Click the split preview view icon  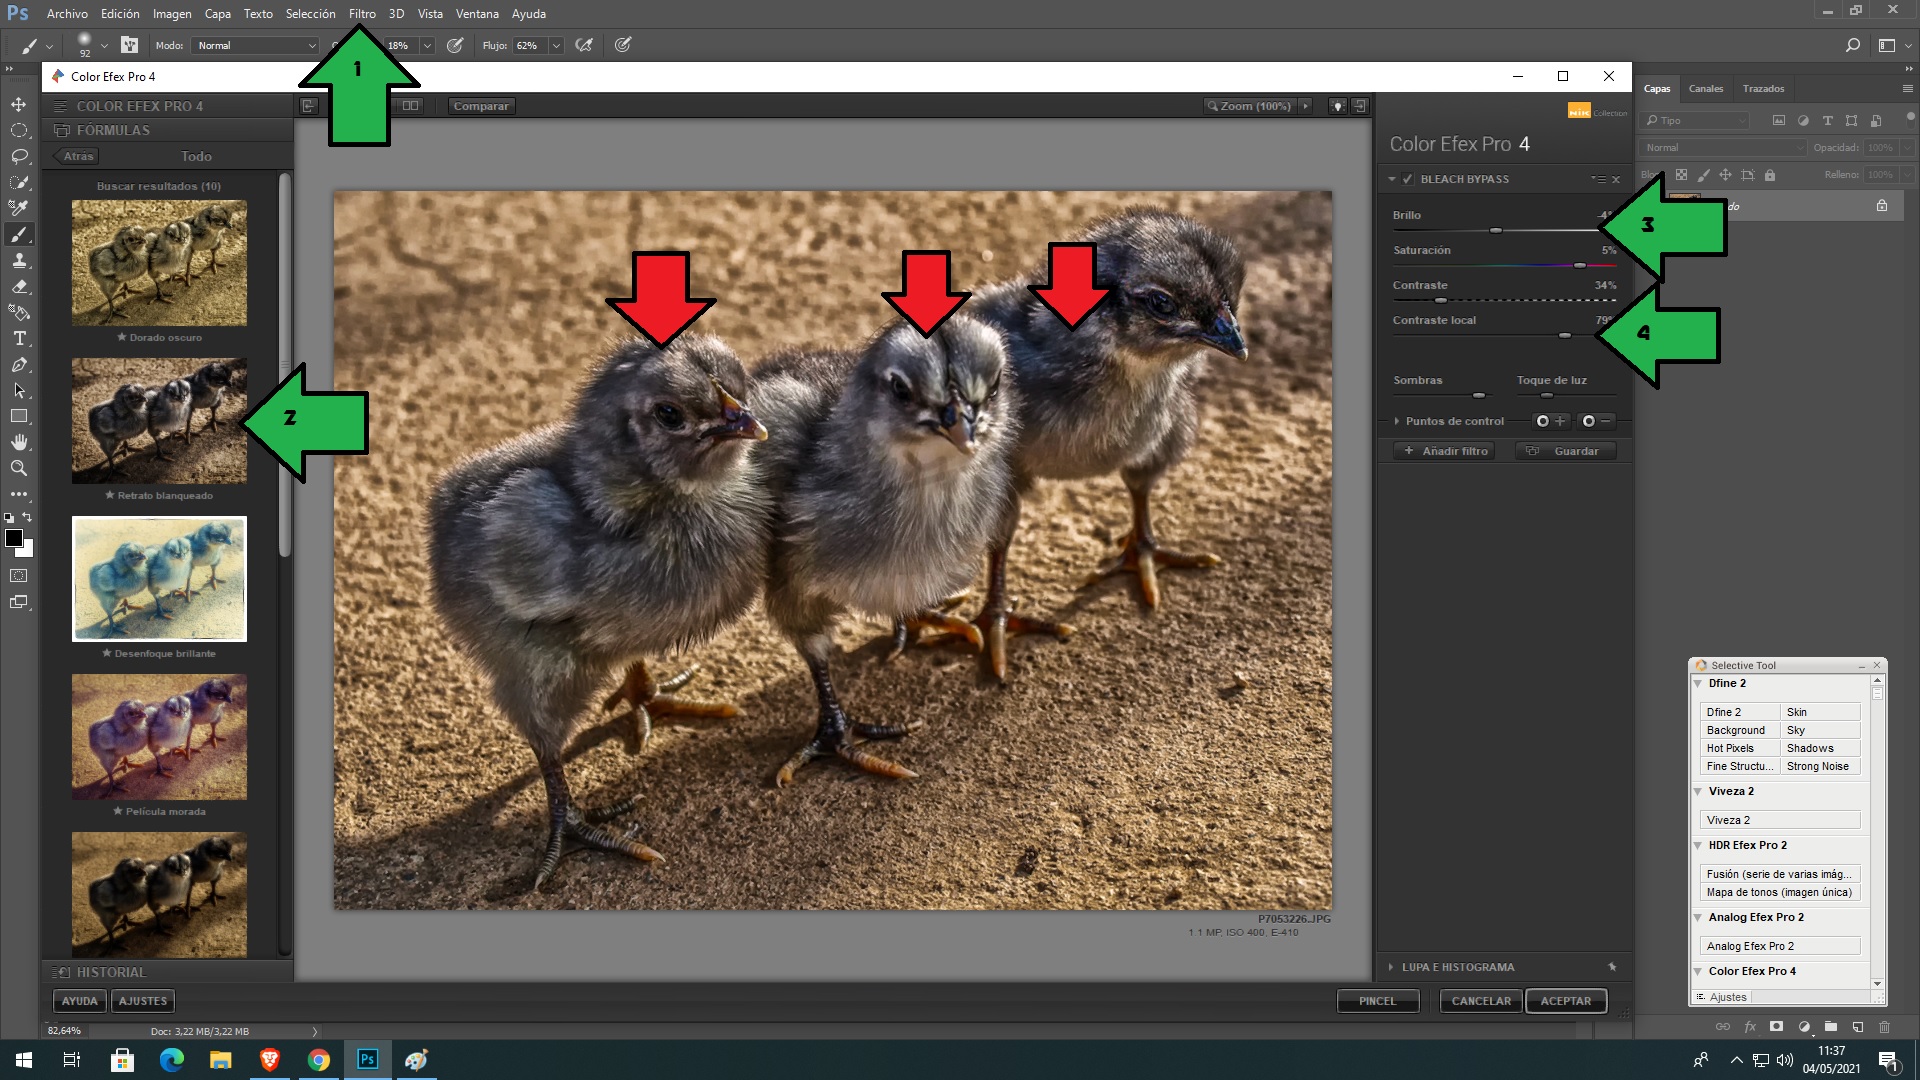click(410, 106)
